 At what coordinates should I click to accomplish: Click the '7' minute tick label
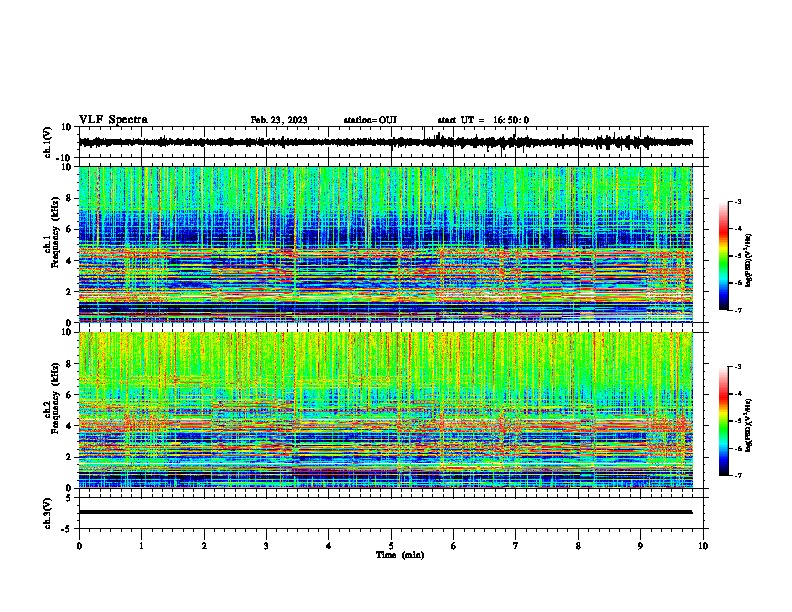[x=516, y=546]
